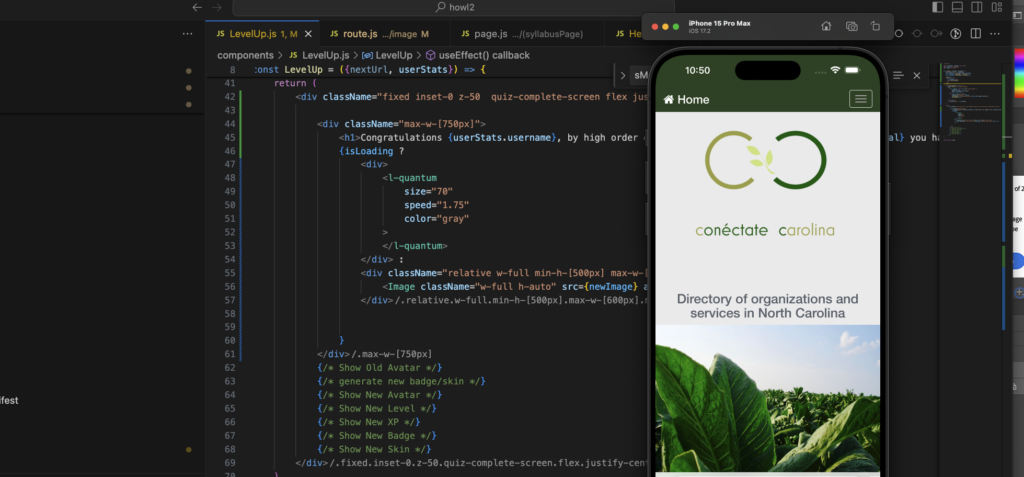Click line number 61 in gutter
Viewport: 1024px width, 477px height.
tap(229, 354)
